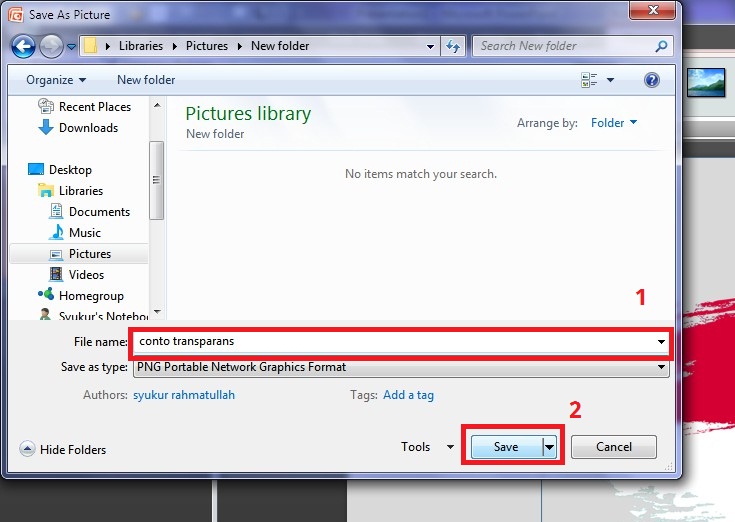Select Libraries in the address path
Screen dimensions: 735x522
pyautogui.click(x=141, y=46)
